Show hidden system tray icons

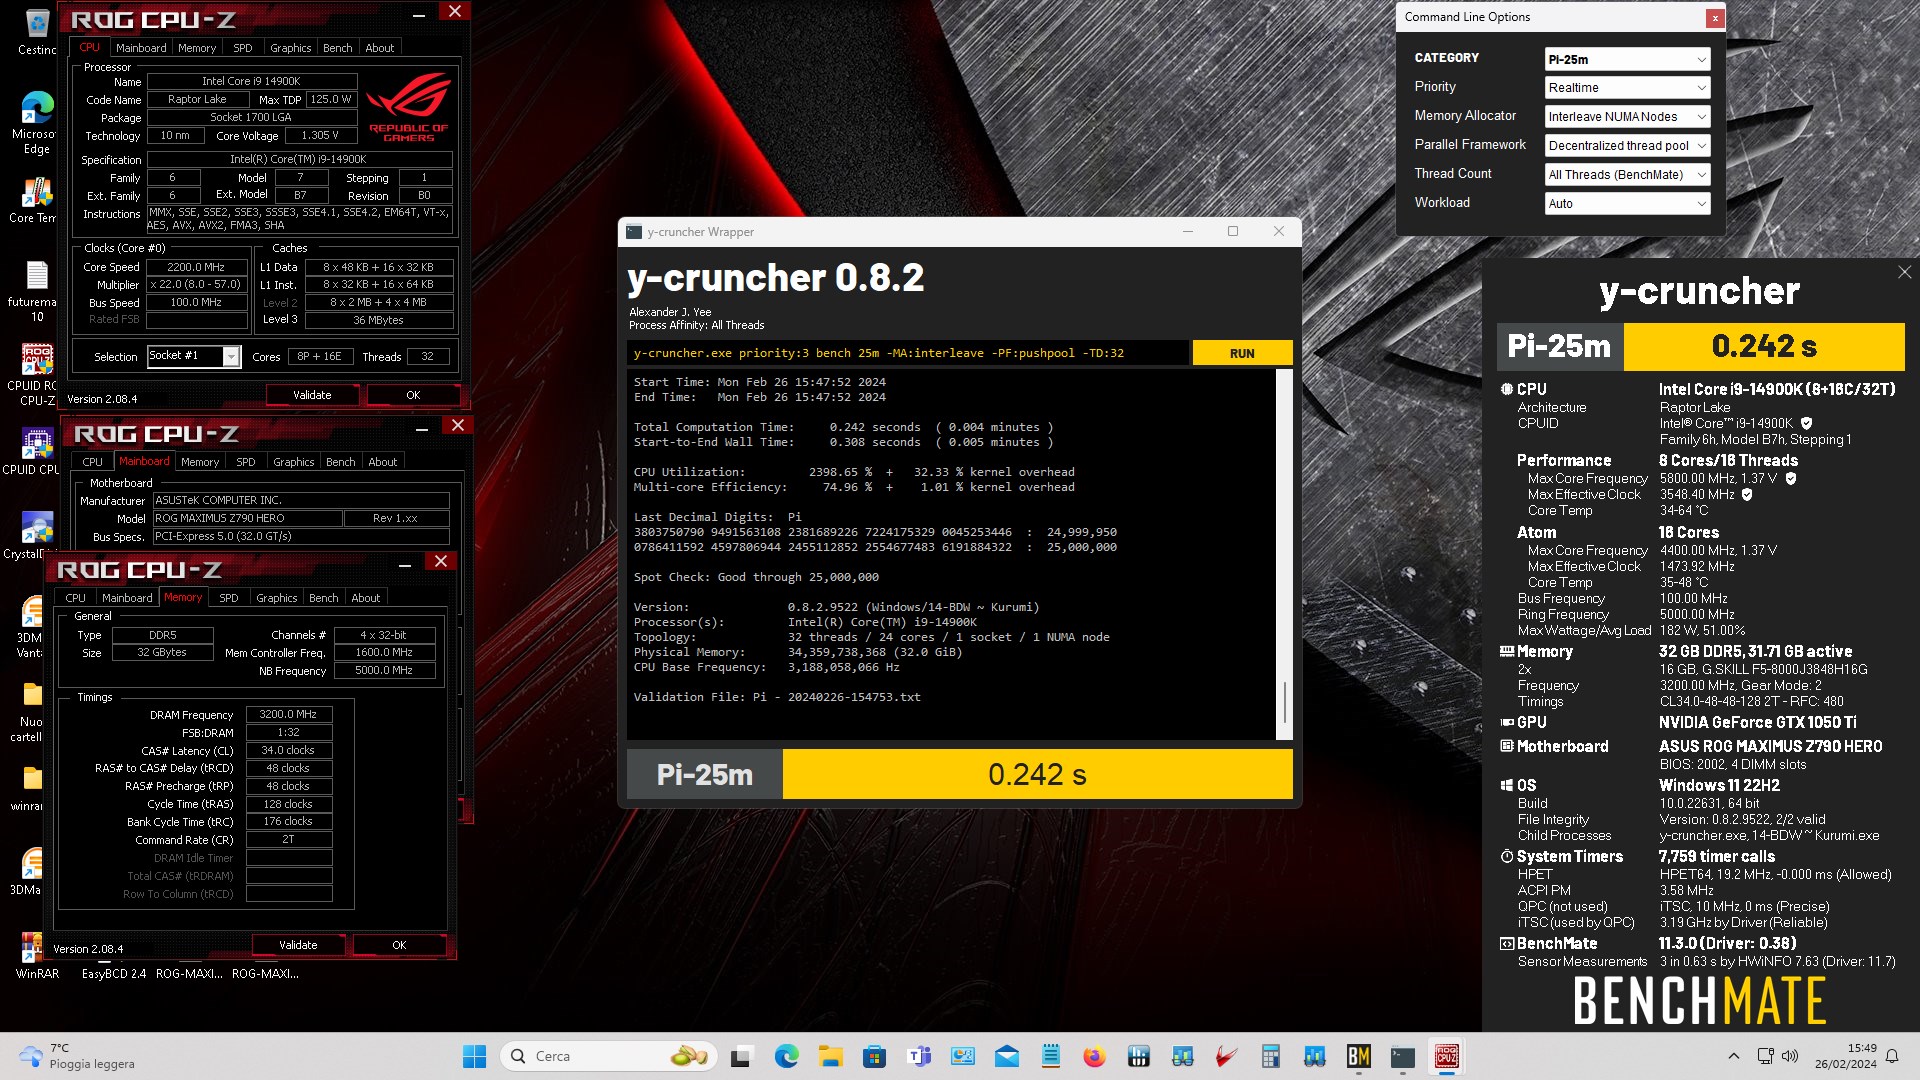(1733, 1056)
